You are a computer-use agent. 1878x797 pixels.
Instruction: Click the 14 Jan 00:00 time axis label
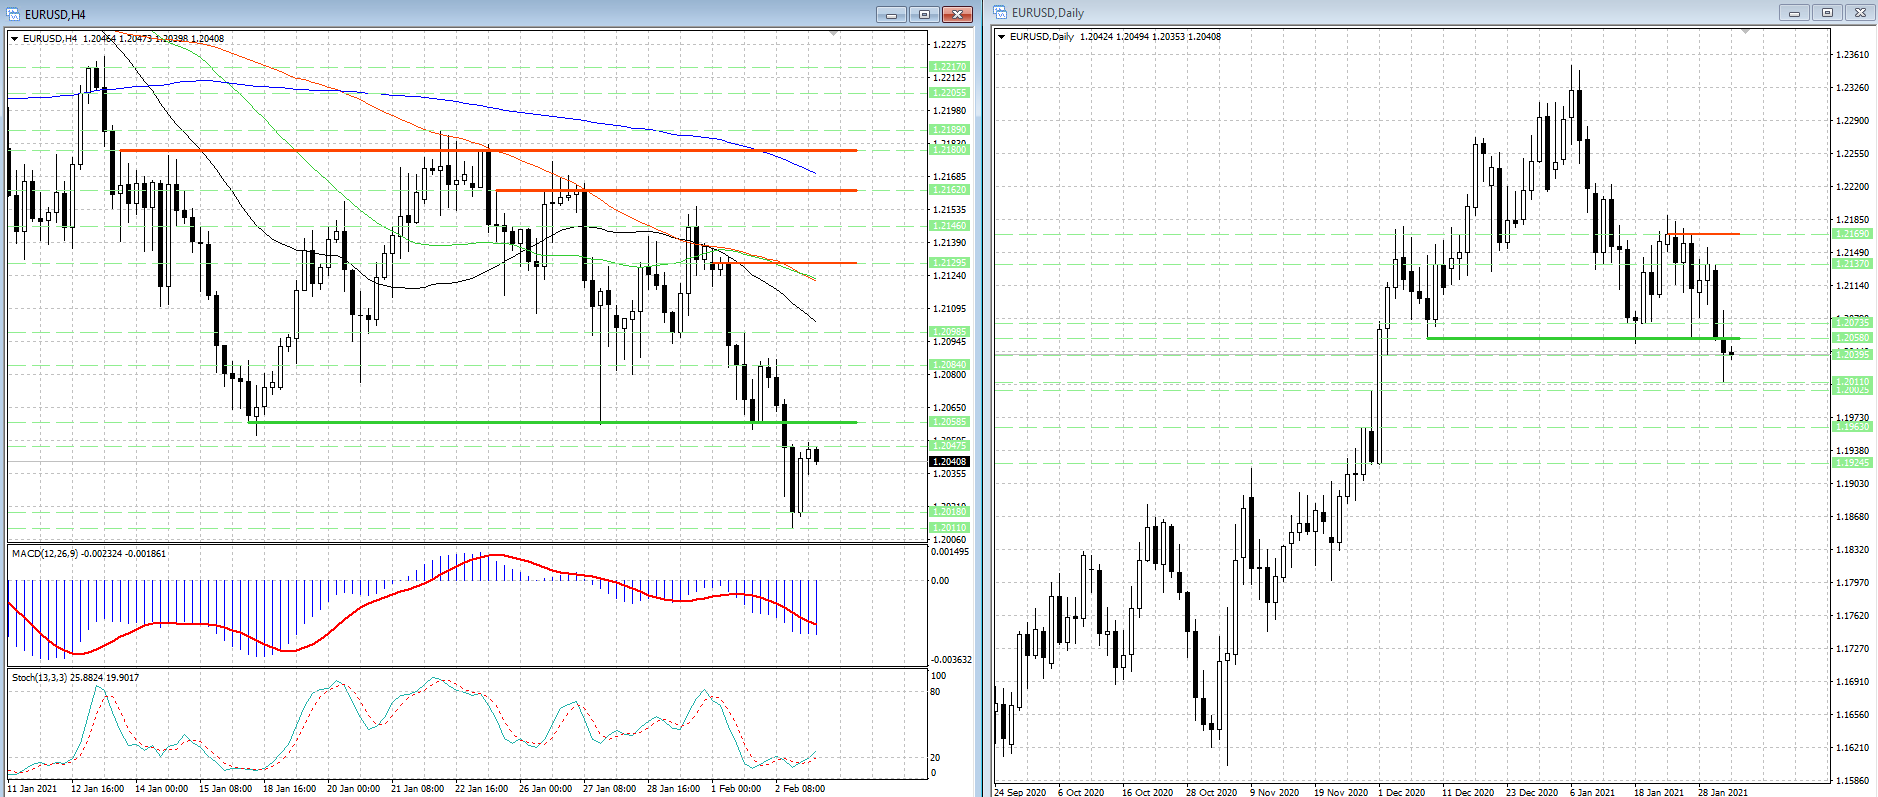pyautogui.click(x=161, y=789)
